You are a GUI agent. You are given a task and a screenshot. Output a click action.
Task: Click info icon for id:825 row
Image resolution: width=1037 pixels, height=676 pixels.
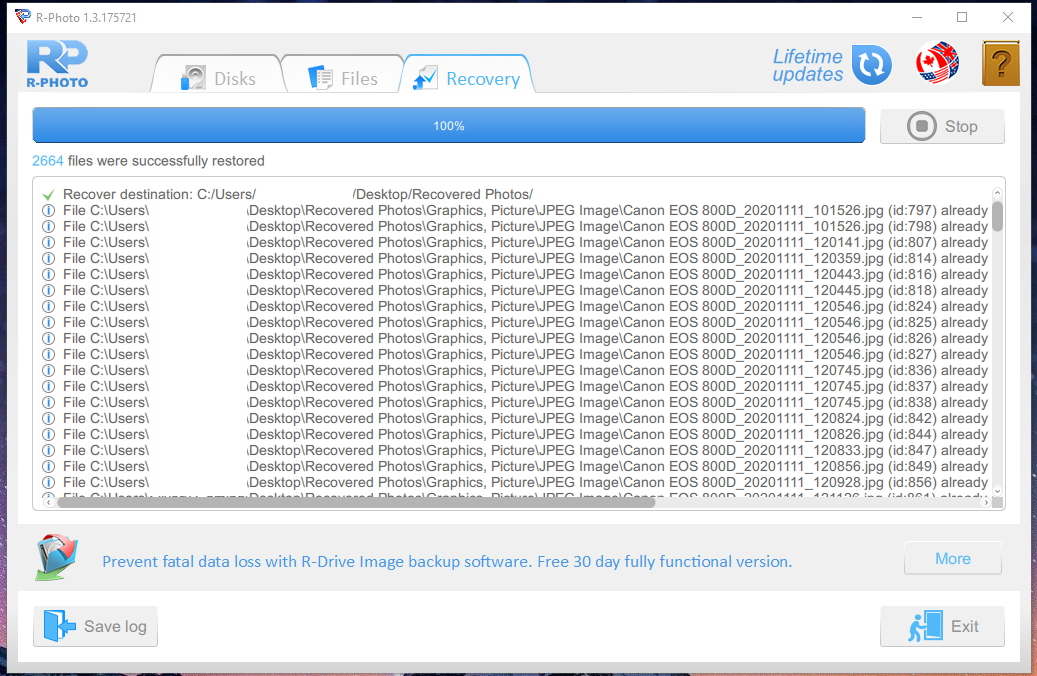48,322
